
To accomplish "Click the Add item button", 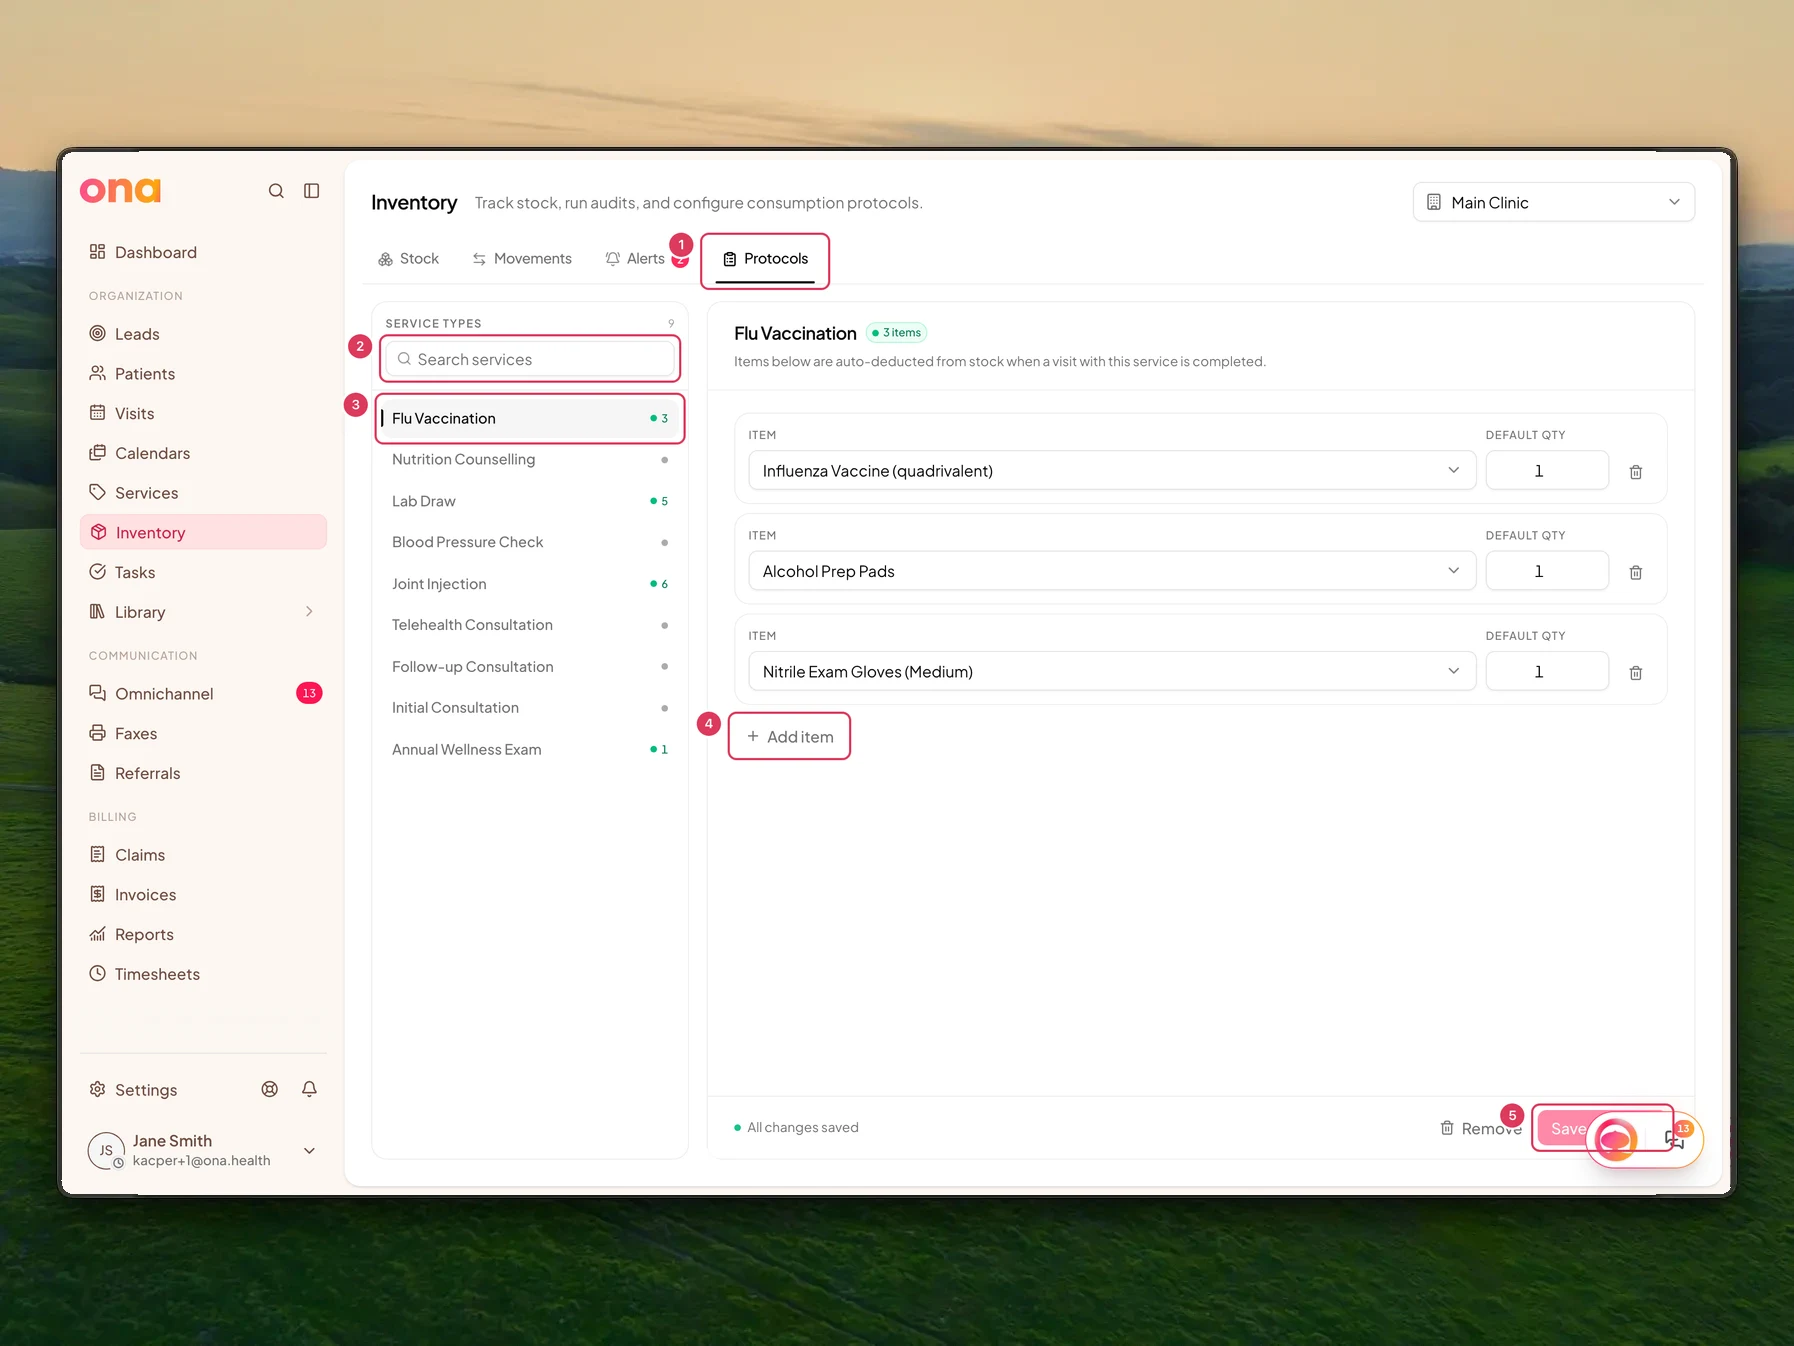I will (789, 737).
